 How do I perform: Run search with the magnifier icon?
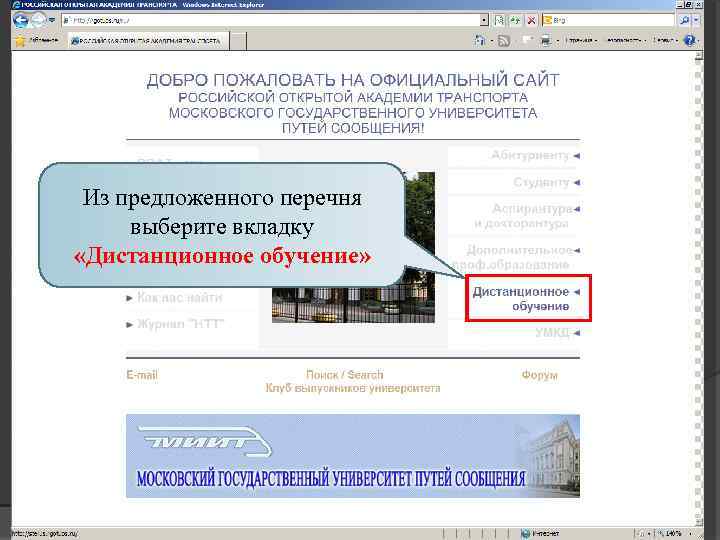tap(684, 20)
